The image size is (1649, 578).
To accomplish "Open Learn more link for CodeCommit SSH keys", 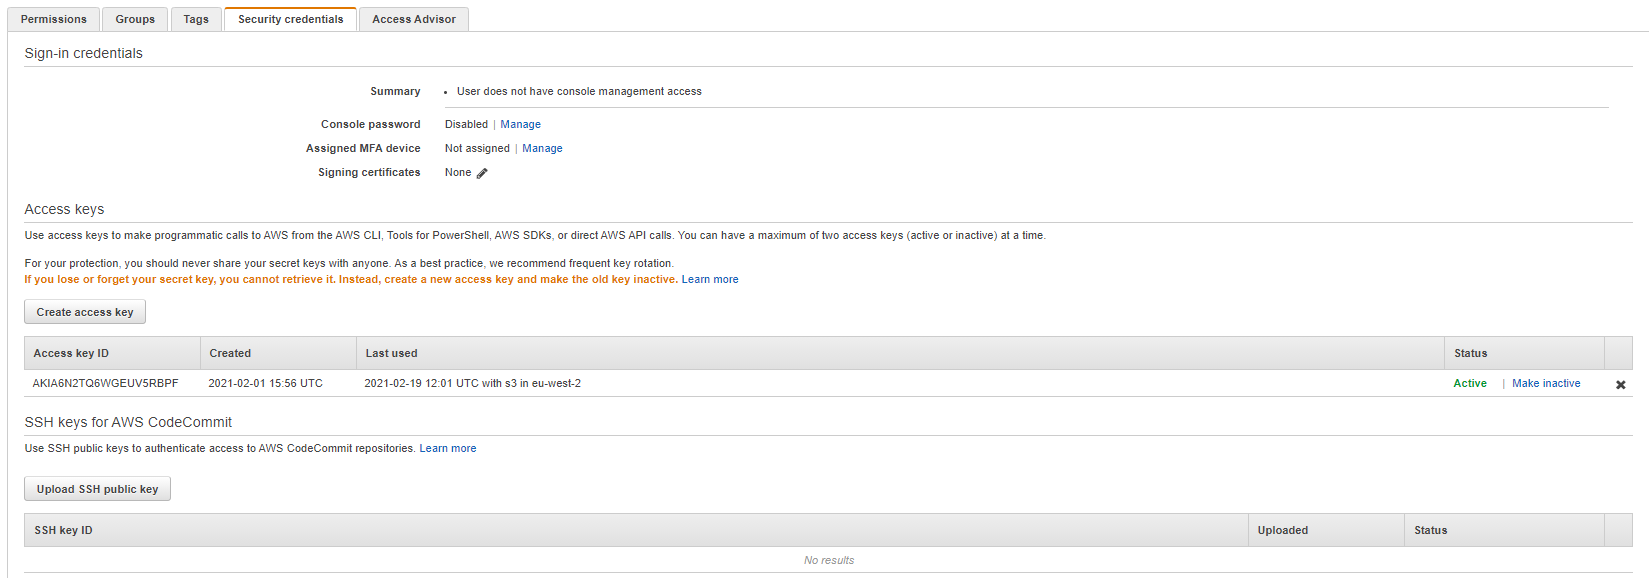I will click(448, 448).
